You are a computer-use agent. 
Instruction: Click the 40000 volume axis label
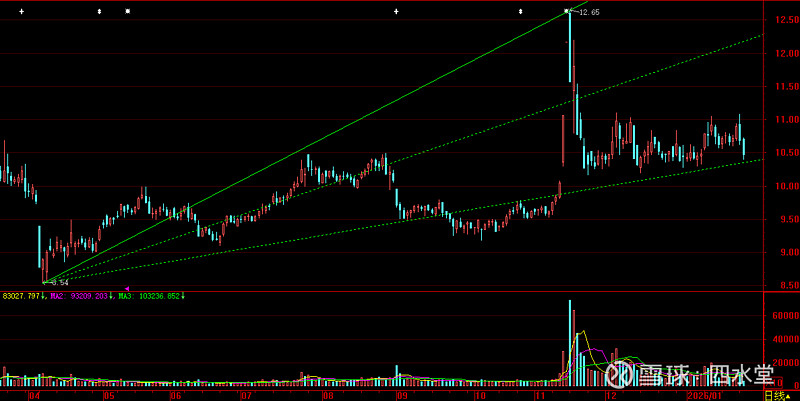(787, 339)
